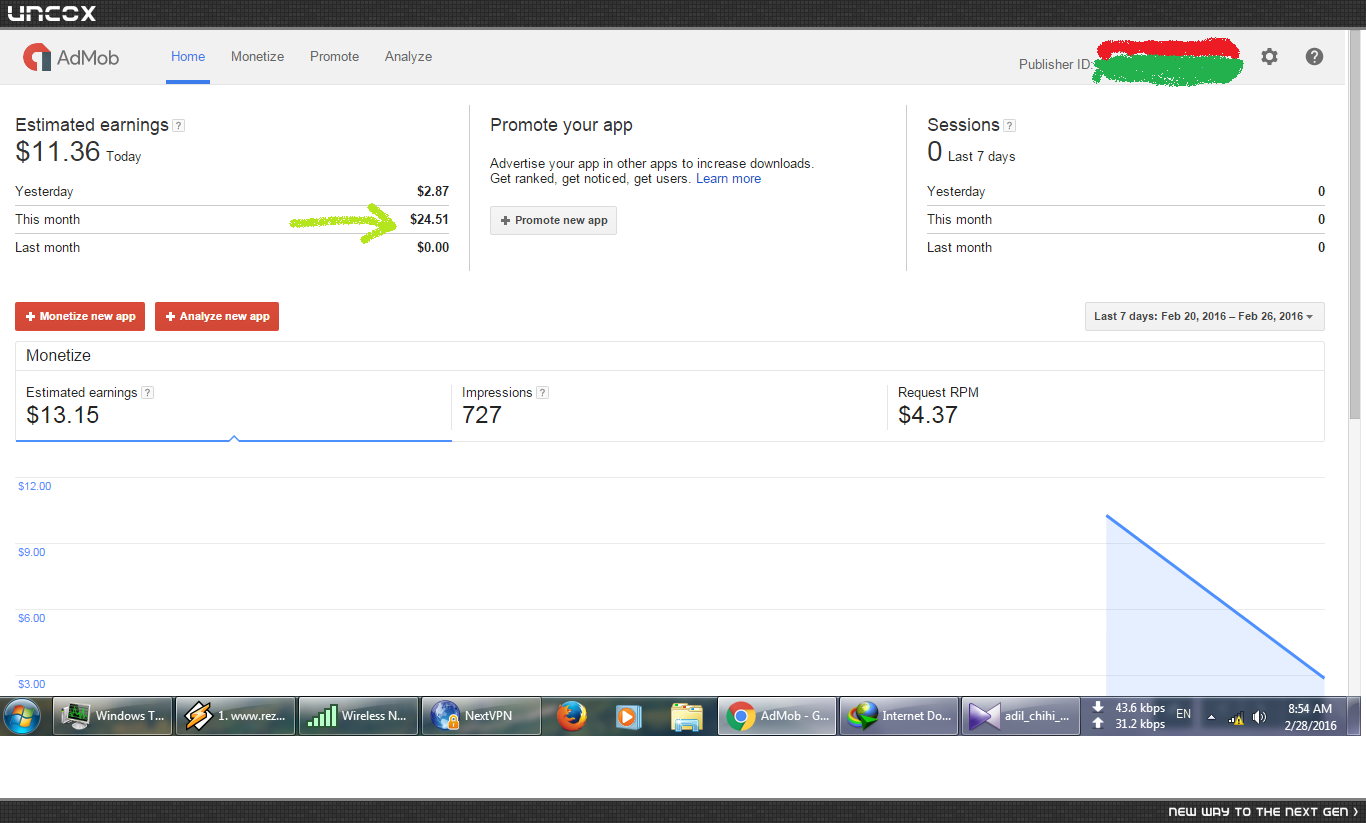Switch to the NextVPN taskbar window
The height and width of the screenshot is (823, 1366).
[481, 716]
